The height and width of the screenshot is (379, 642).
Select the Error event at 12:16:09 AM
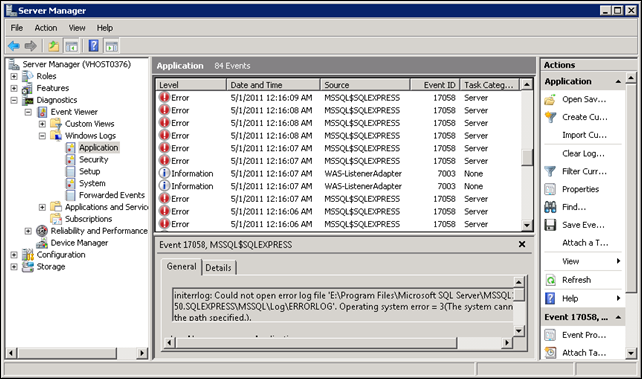(x=339, y=98)
